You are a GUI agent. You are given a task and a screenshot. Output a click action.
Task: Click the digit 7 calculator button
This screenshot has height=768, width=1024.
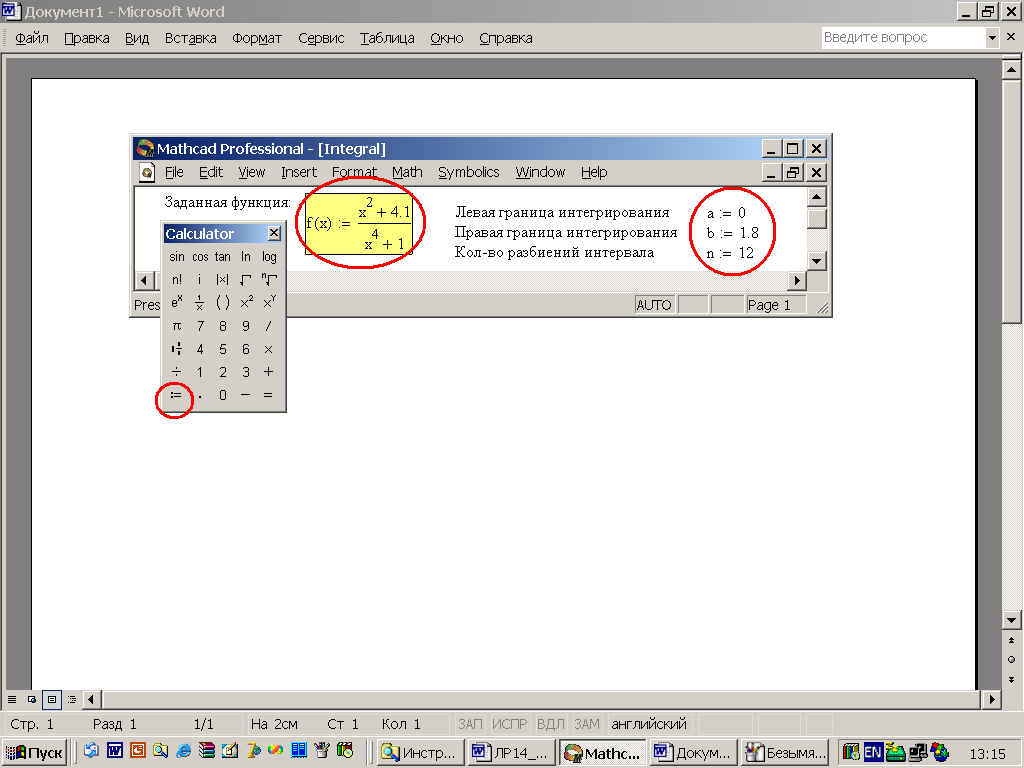[200, 326]
